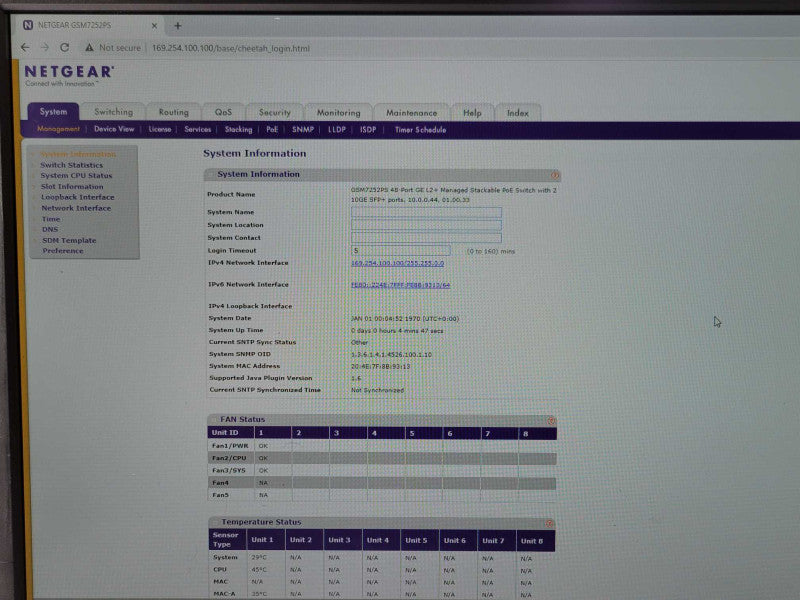
Task: Click the Not secure warning icon
Action: tap(89, 47)
